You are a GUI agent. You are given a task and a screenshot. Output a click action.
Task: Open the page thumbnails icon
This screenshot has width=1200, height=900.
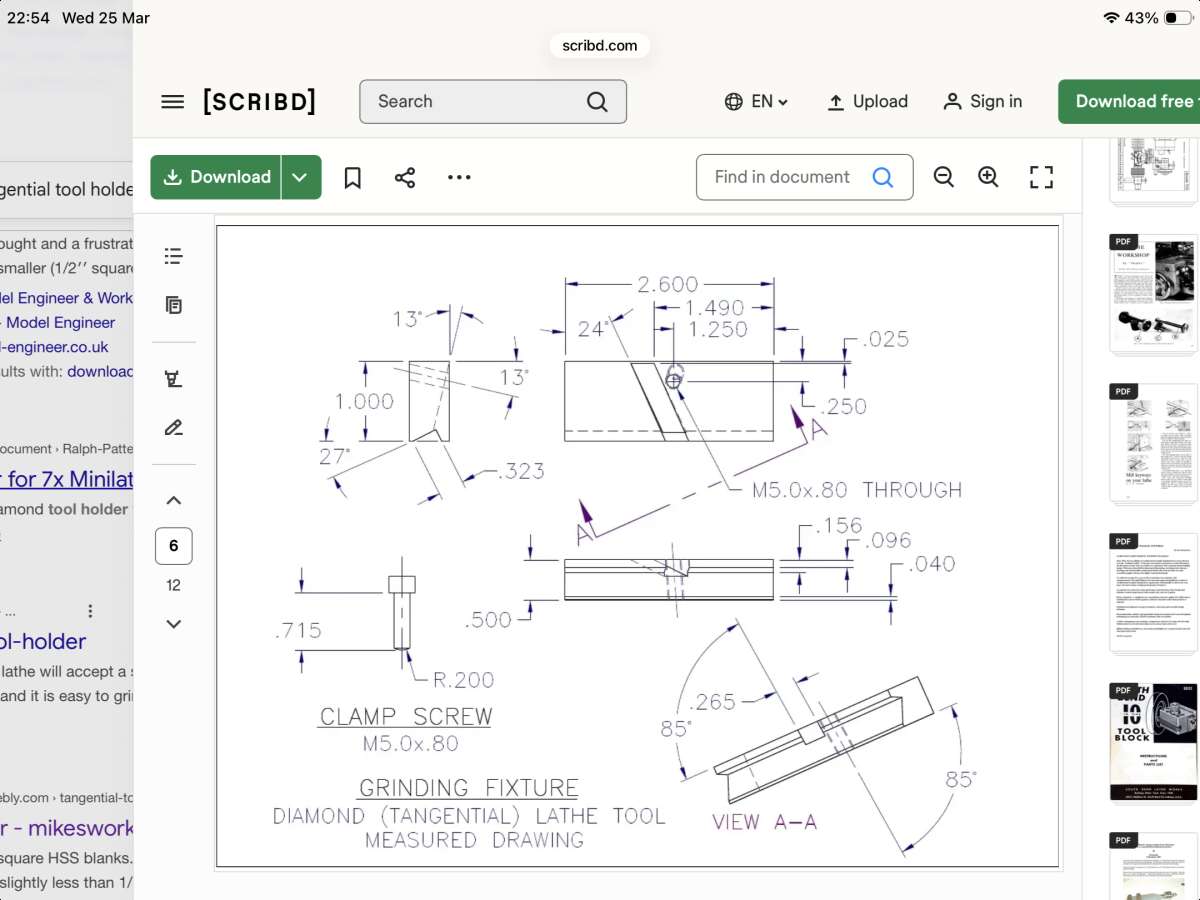174,305
